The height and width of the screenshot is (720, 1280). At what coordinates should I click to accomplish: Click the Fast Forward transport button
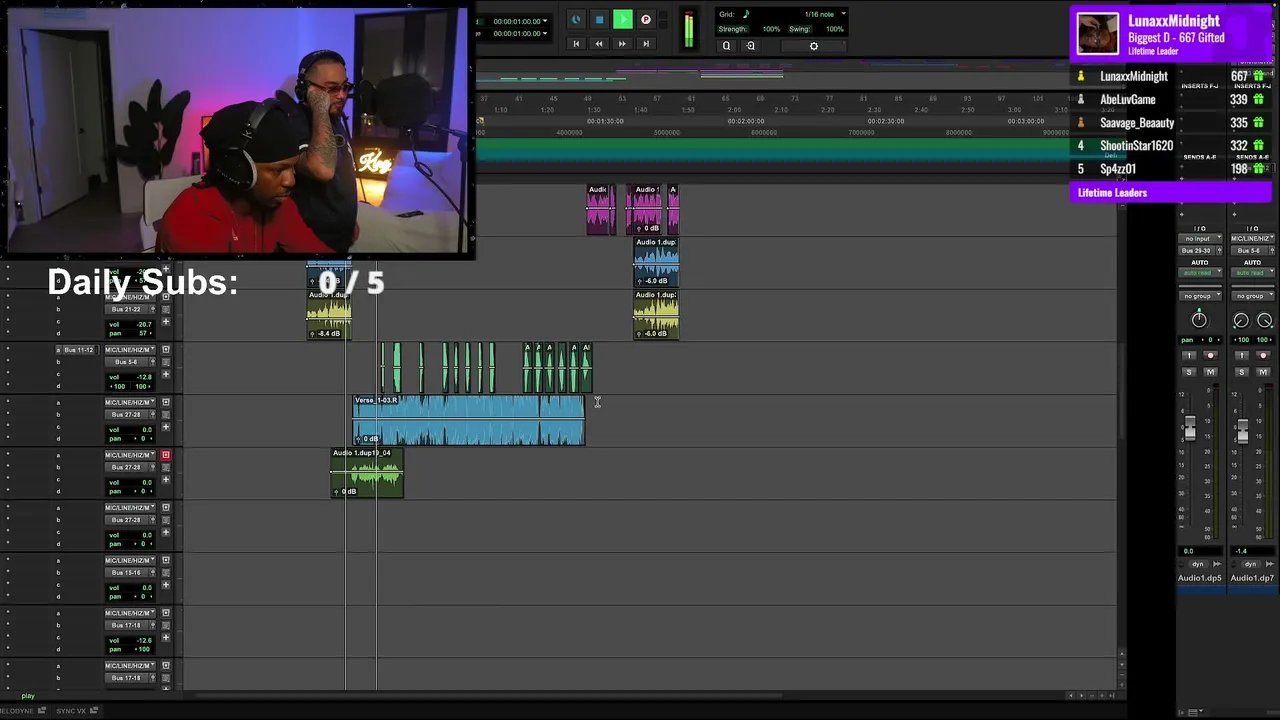coord(622,44)
